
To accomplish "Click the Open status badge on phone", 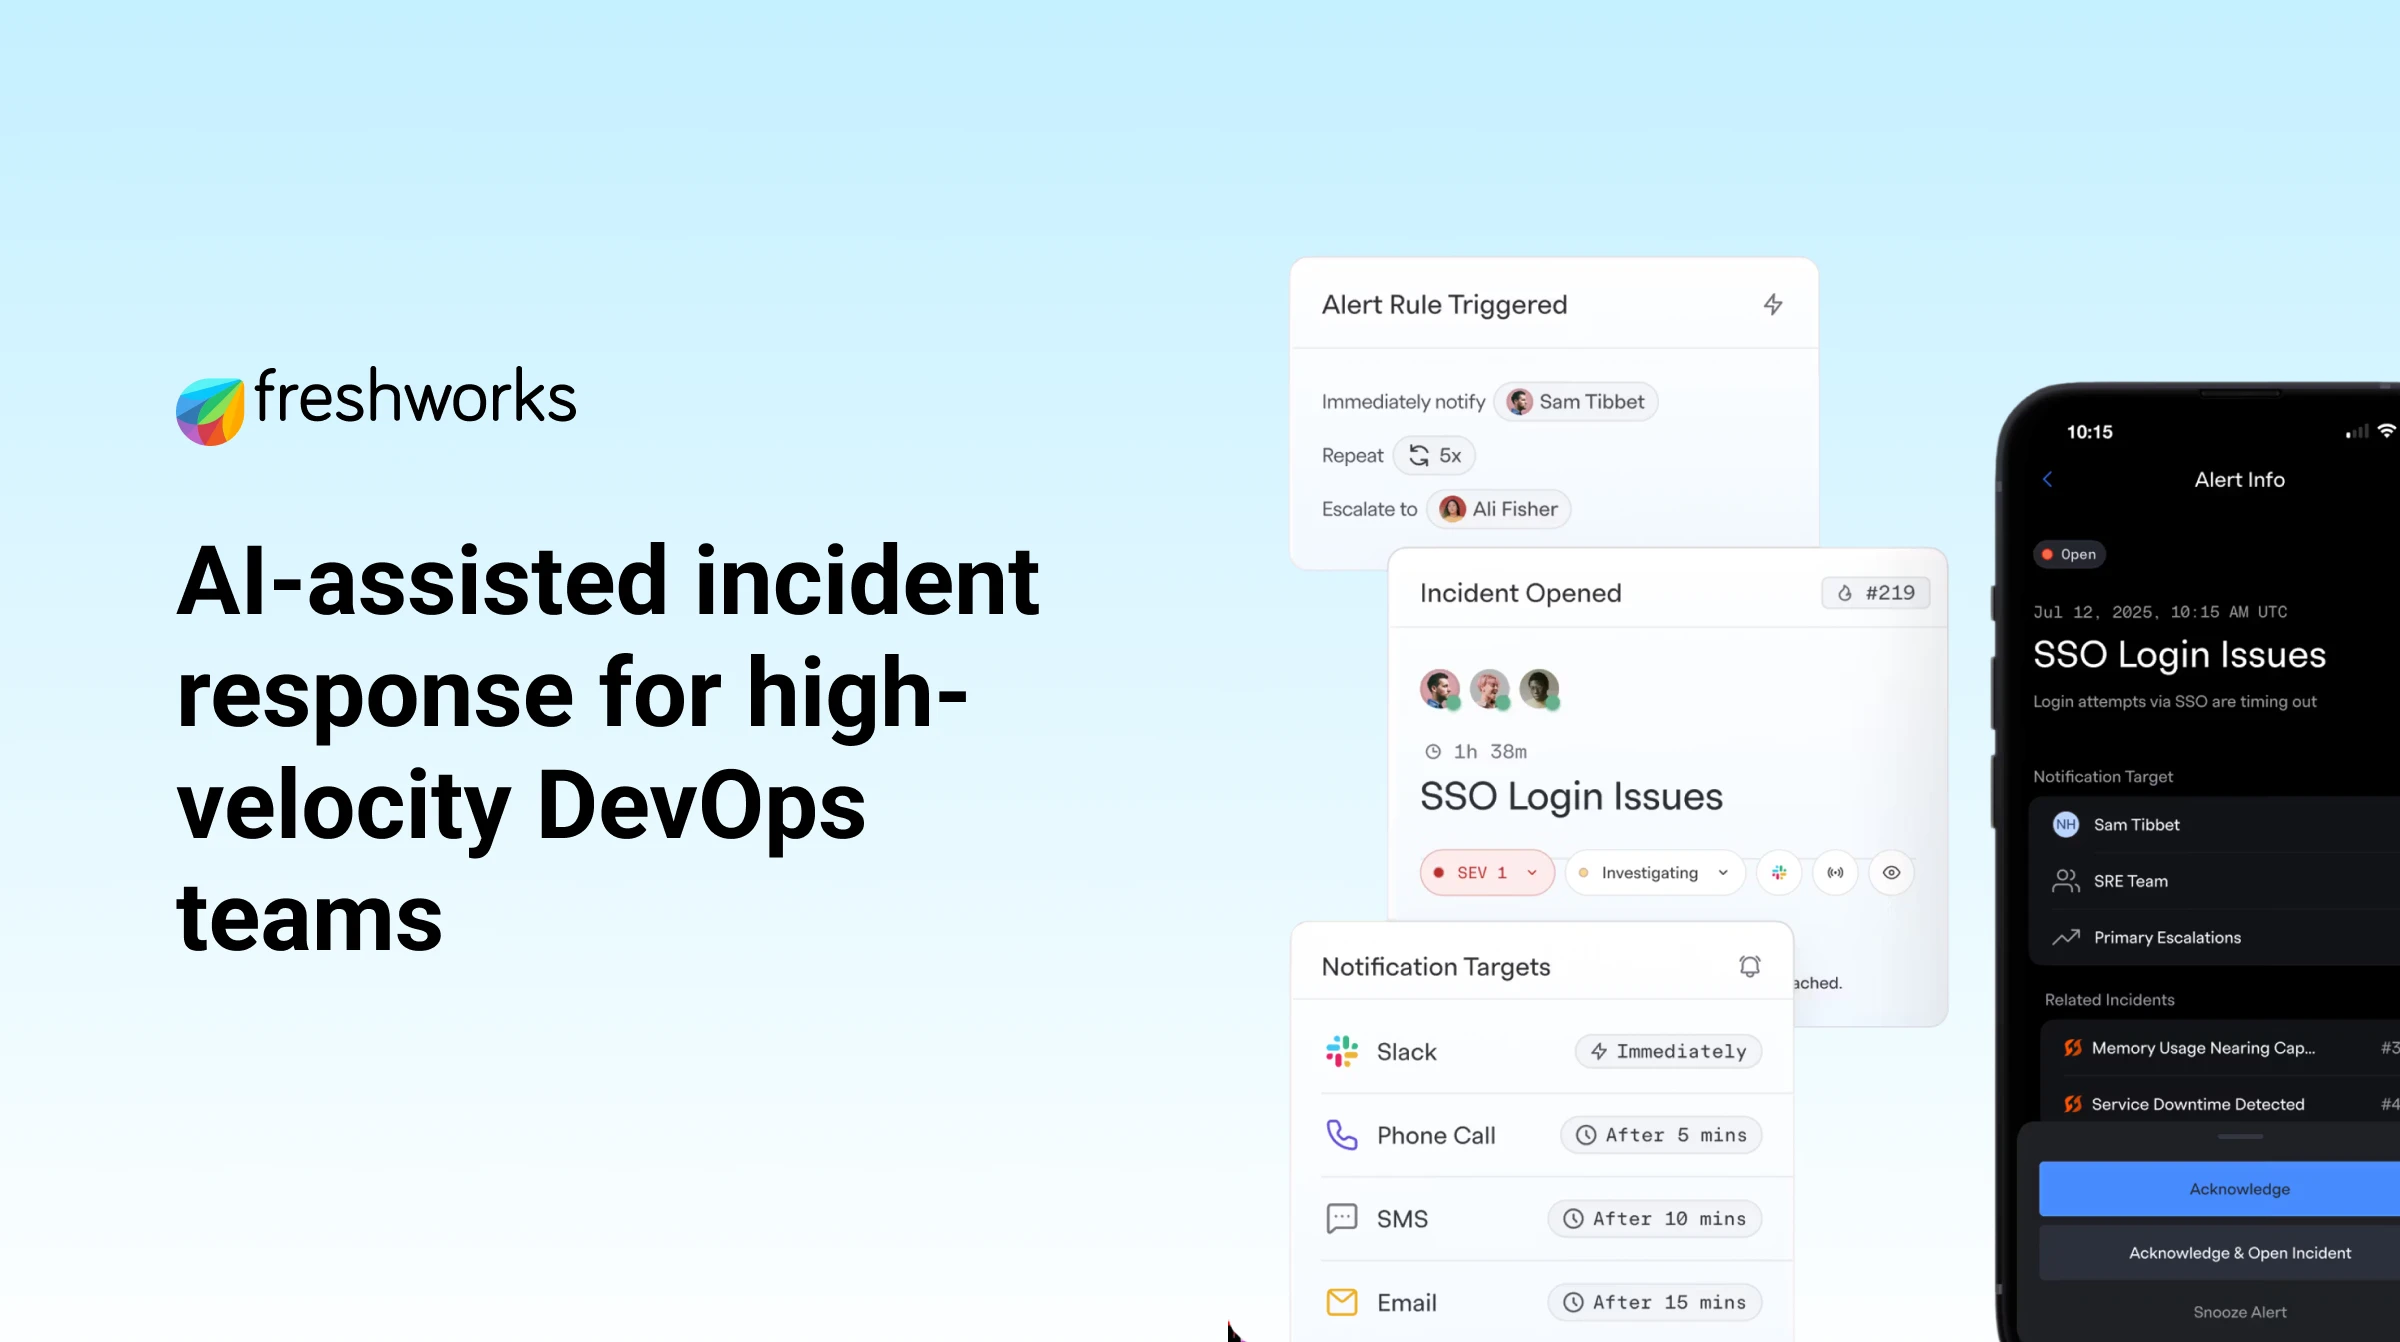I will coord(2069,554).
